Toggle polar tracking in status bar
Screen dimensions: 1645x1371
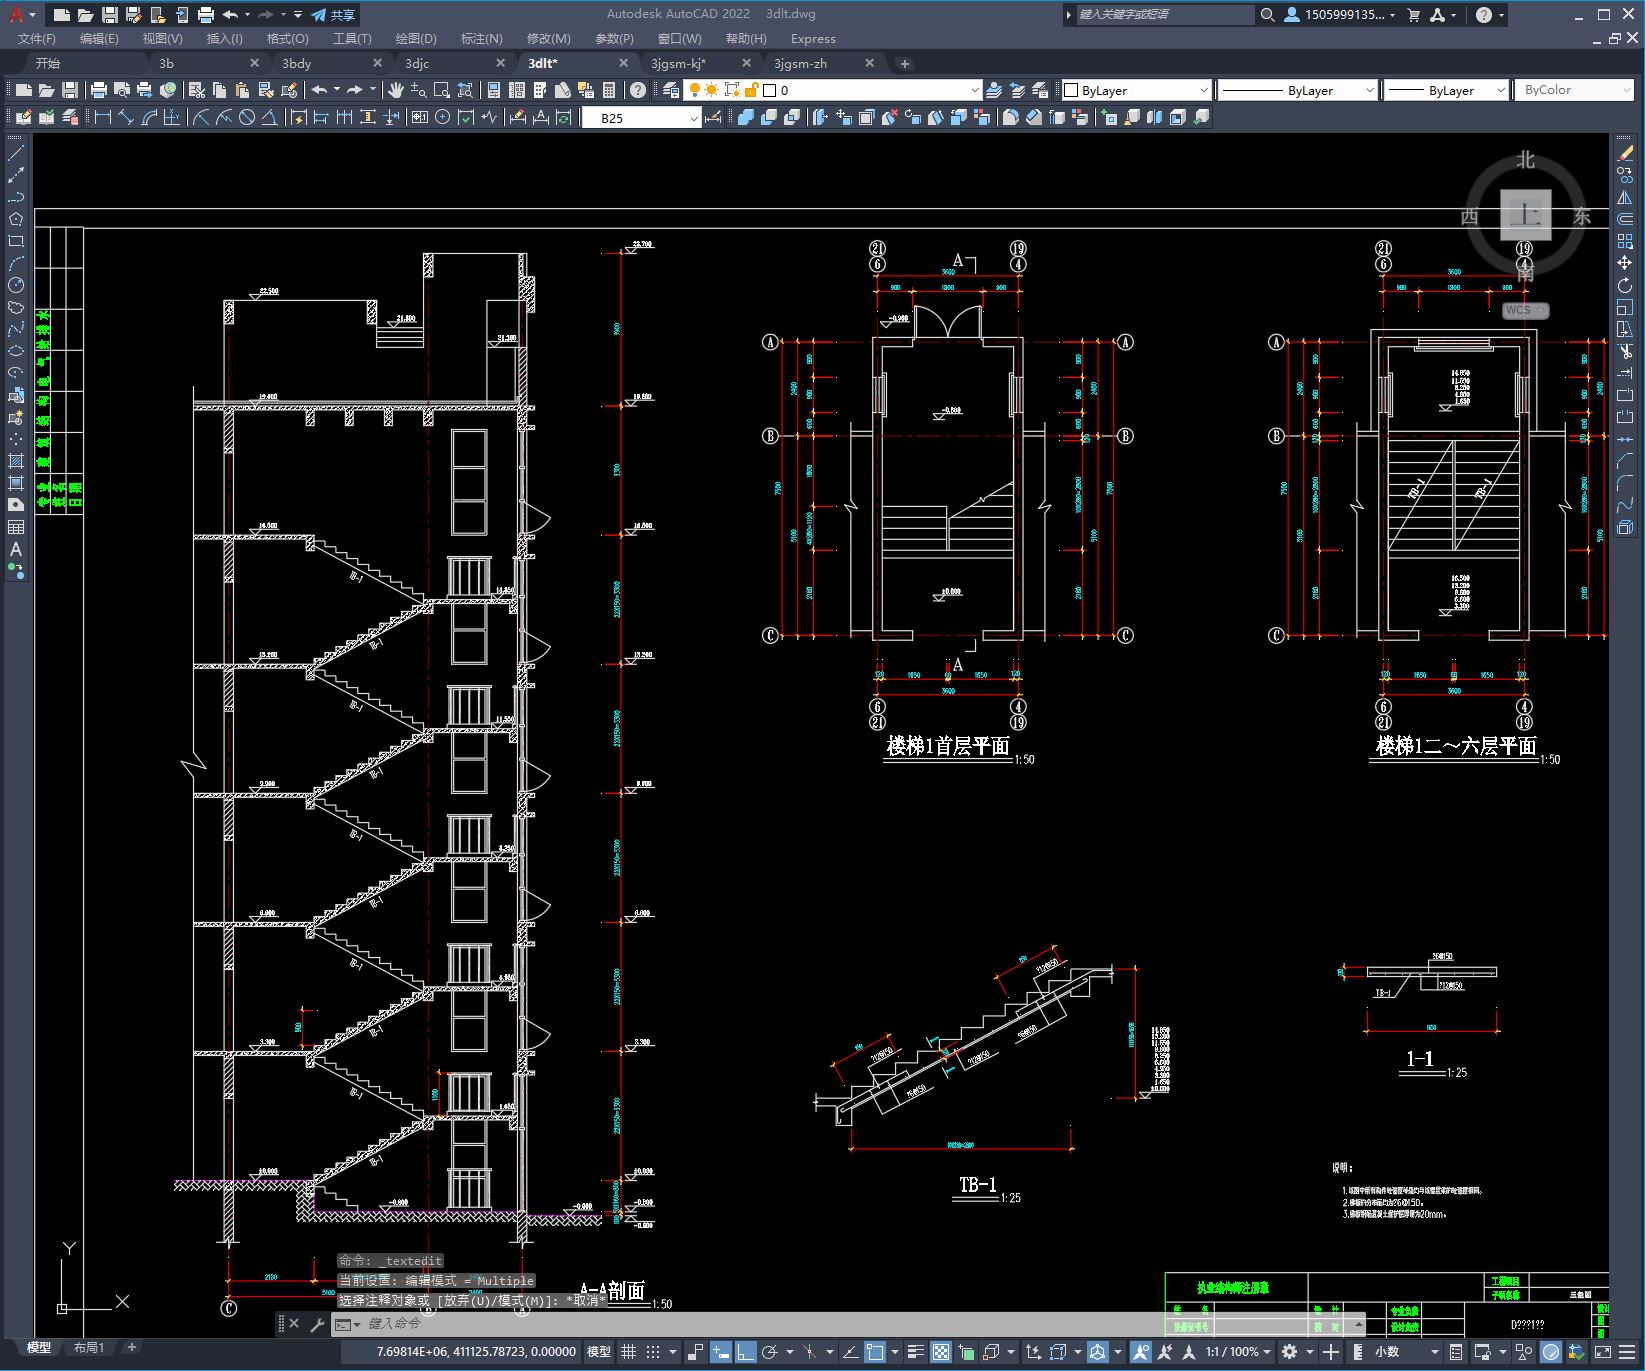(770, 1352)
